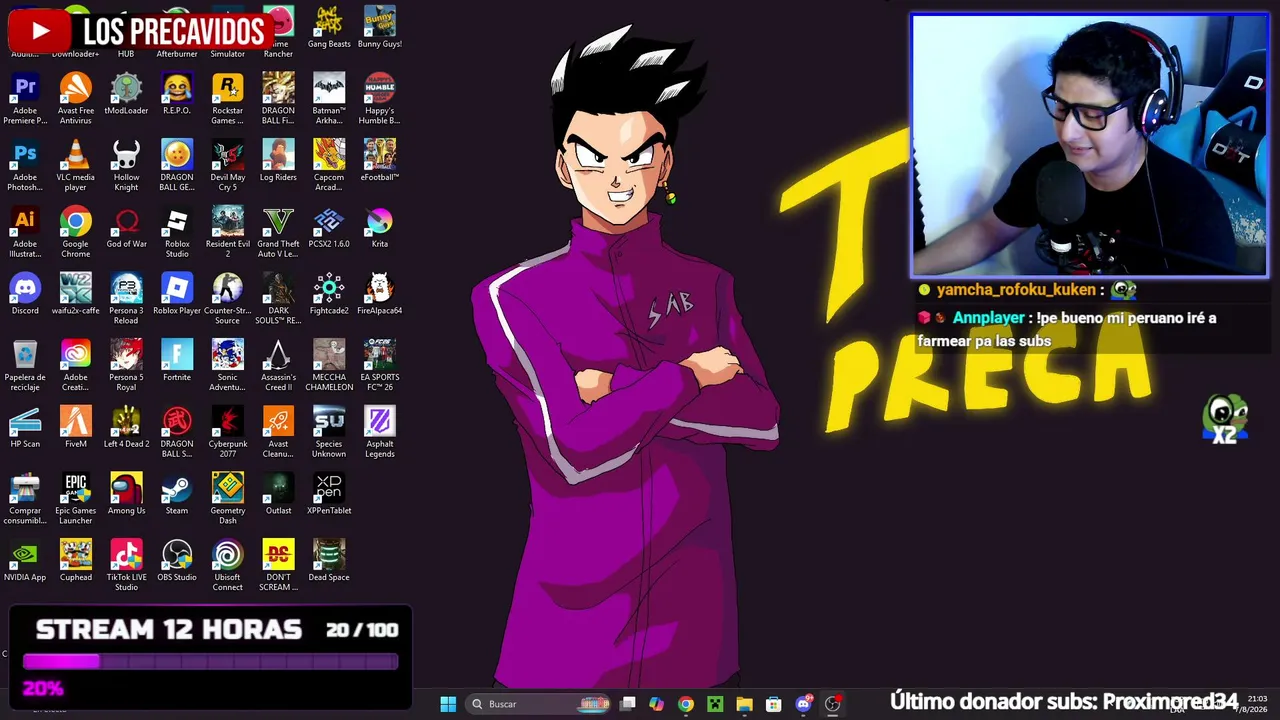Viewport: 1280px width, 720px height.
Task: Select the Log Riders desktop icon
Action: (x=278, y=161)
